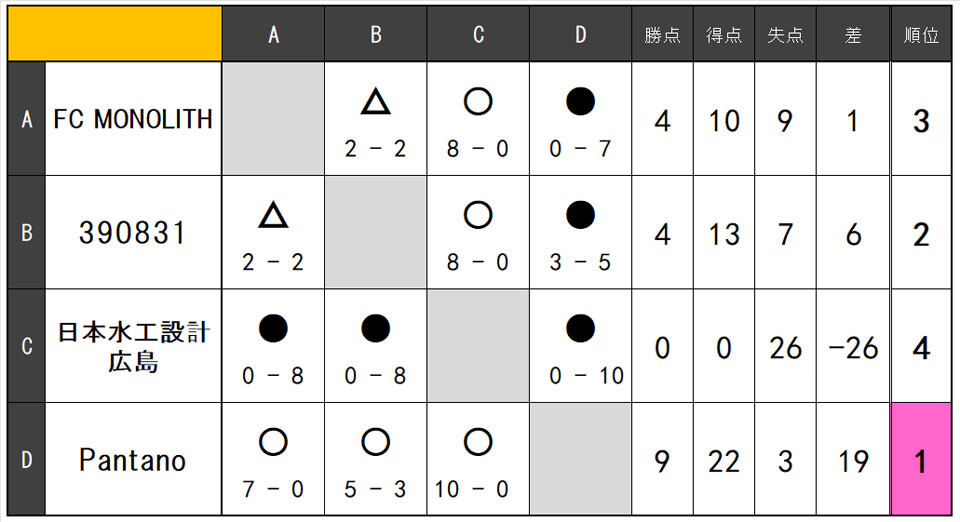Click the orange top-left corner cell
The width and height of the screenshot is (960, 522).
[114, 34]
